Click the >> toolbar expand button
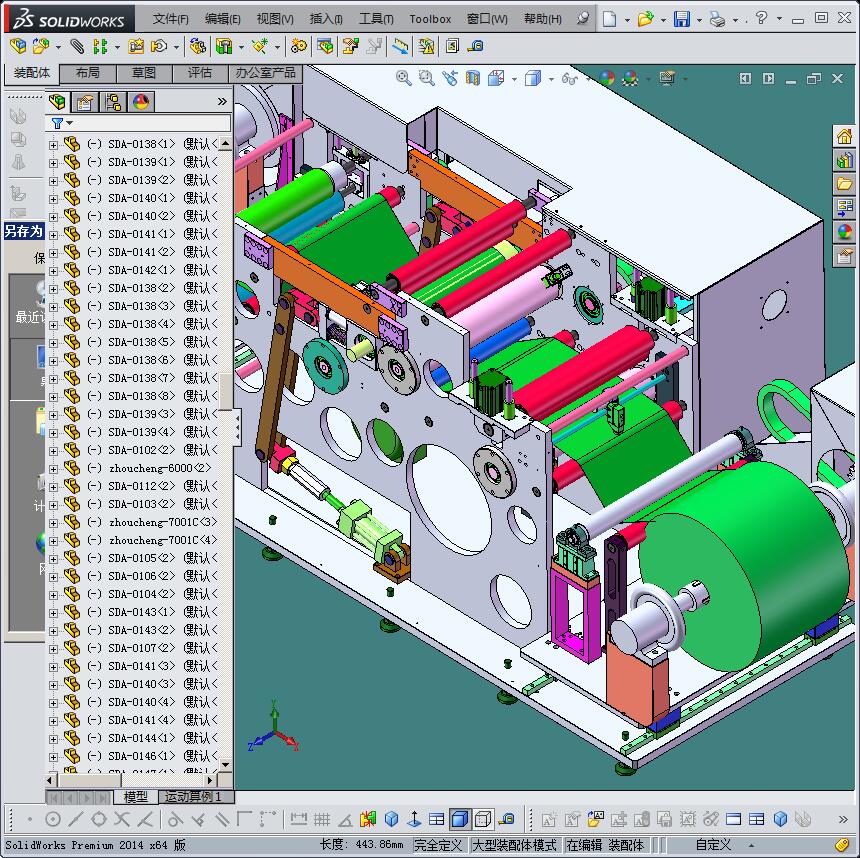 click(x=220, y=100)
